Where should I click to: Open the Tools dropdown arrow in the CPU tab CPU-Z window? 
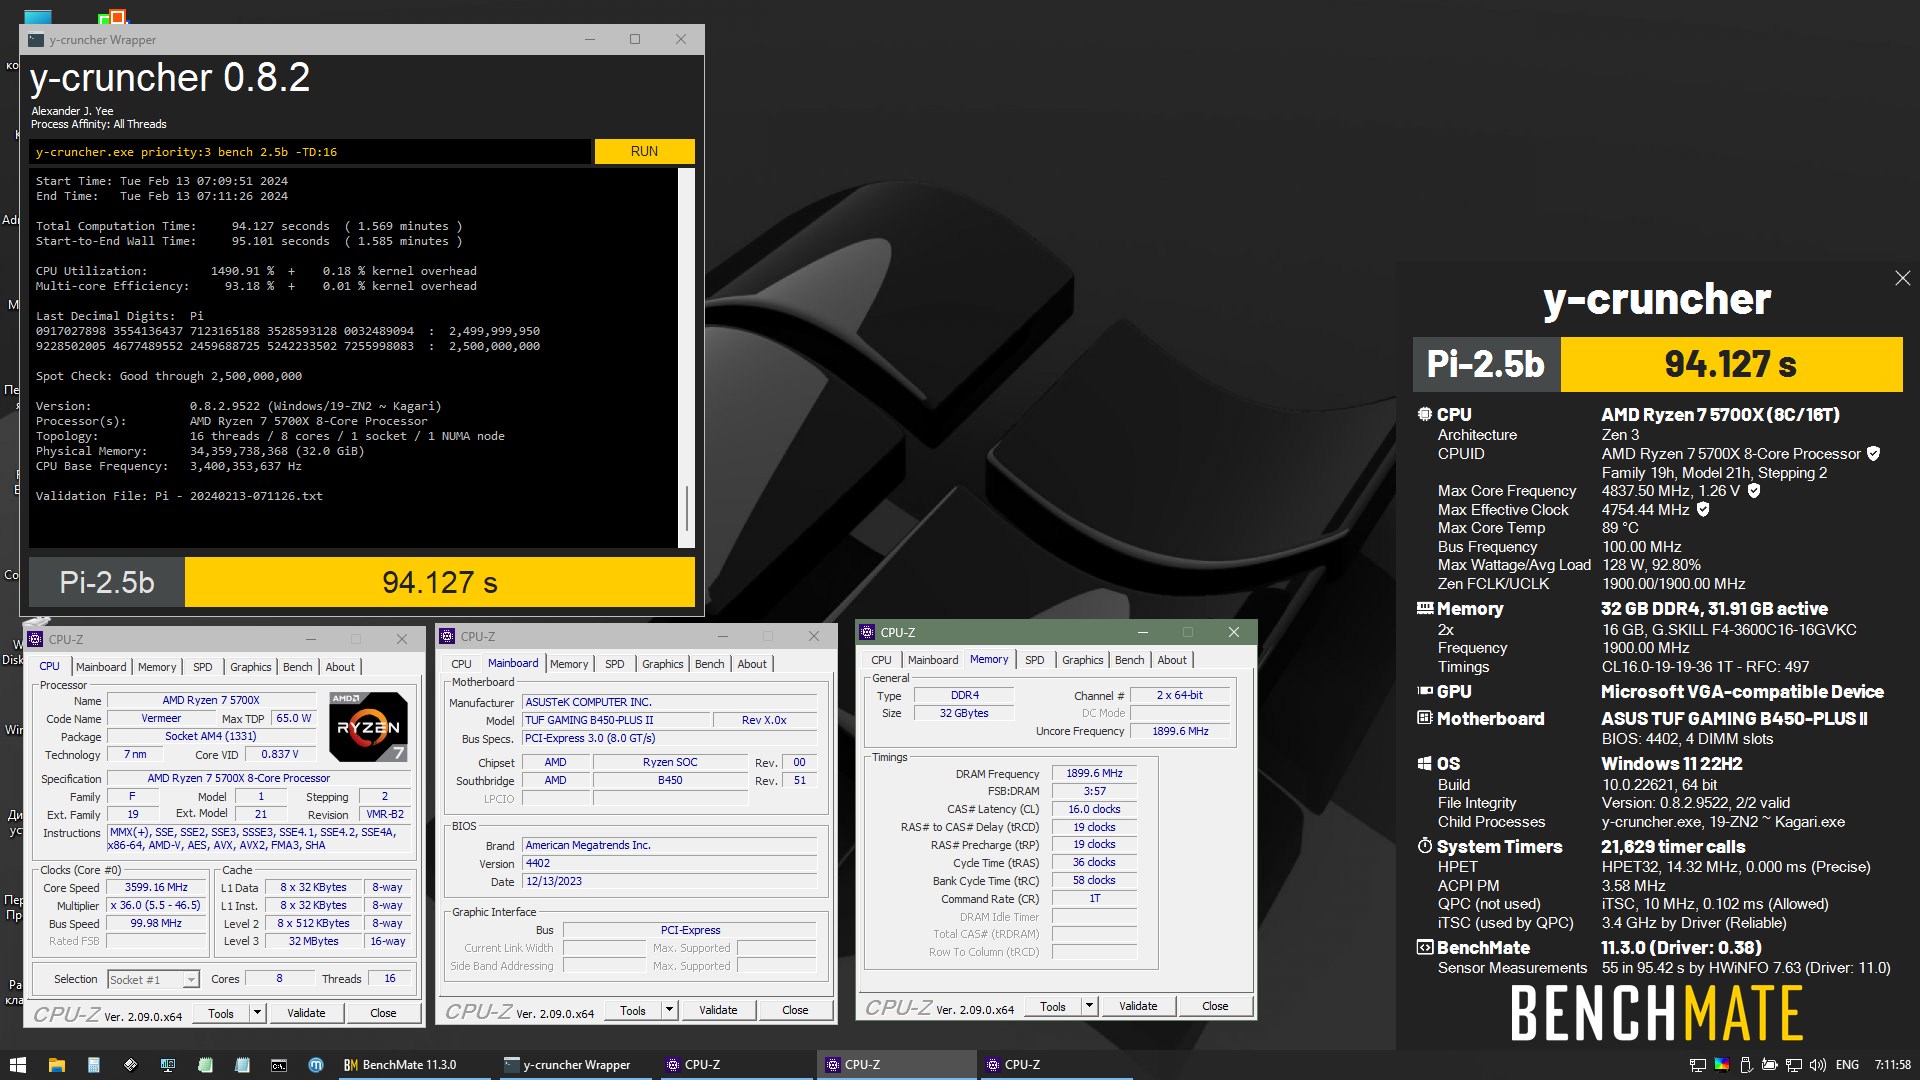(257, 1013)
